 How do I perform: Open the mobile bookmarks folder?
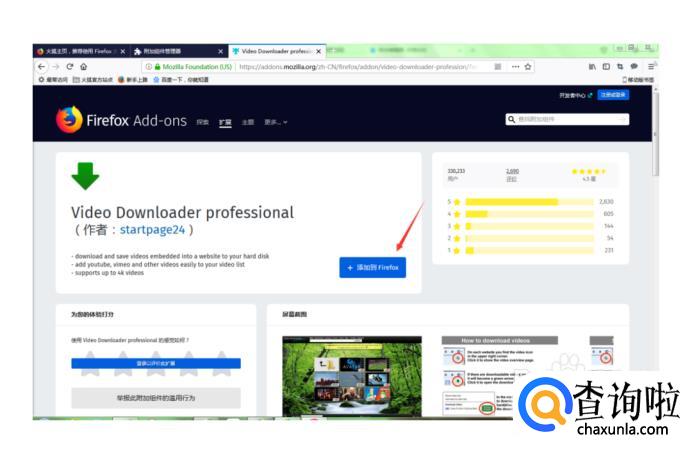point(638,79)
